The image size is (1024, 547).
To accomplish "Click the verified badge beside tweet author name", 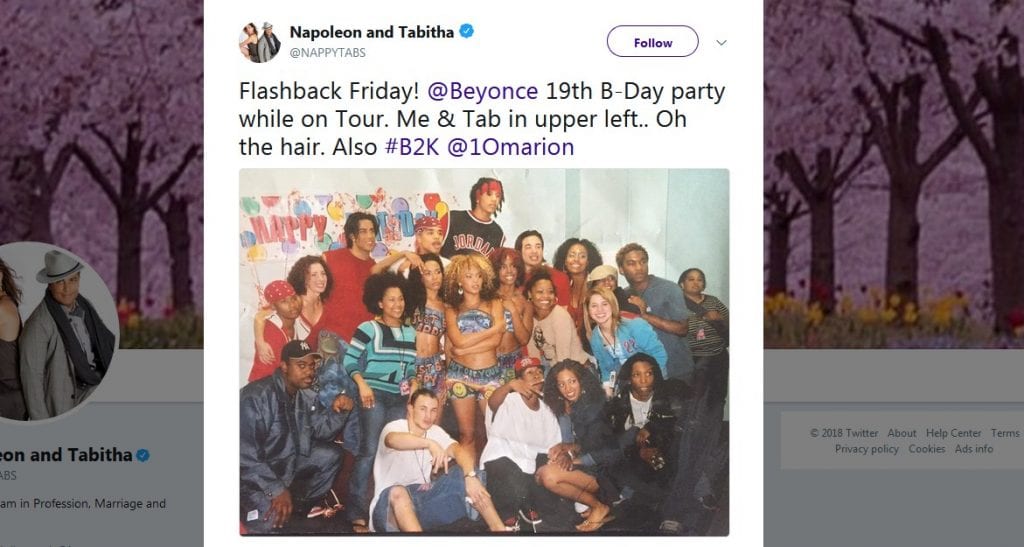I will (467, 31).
